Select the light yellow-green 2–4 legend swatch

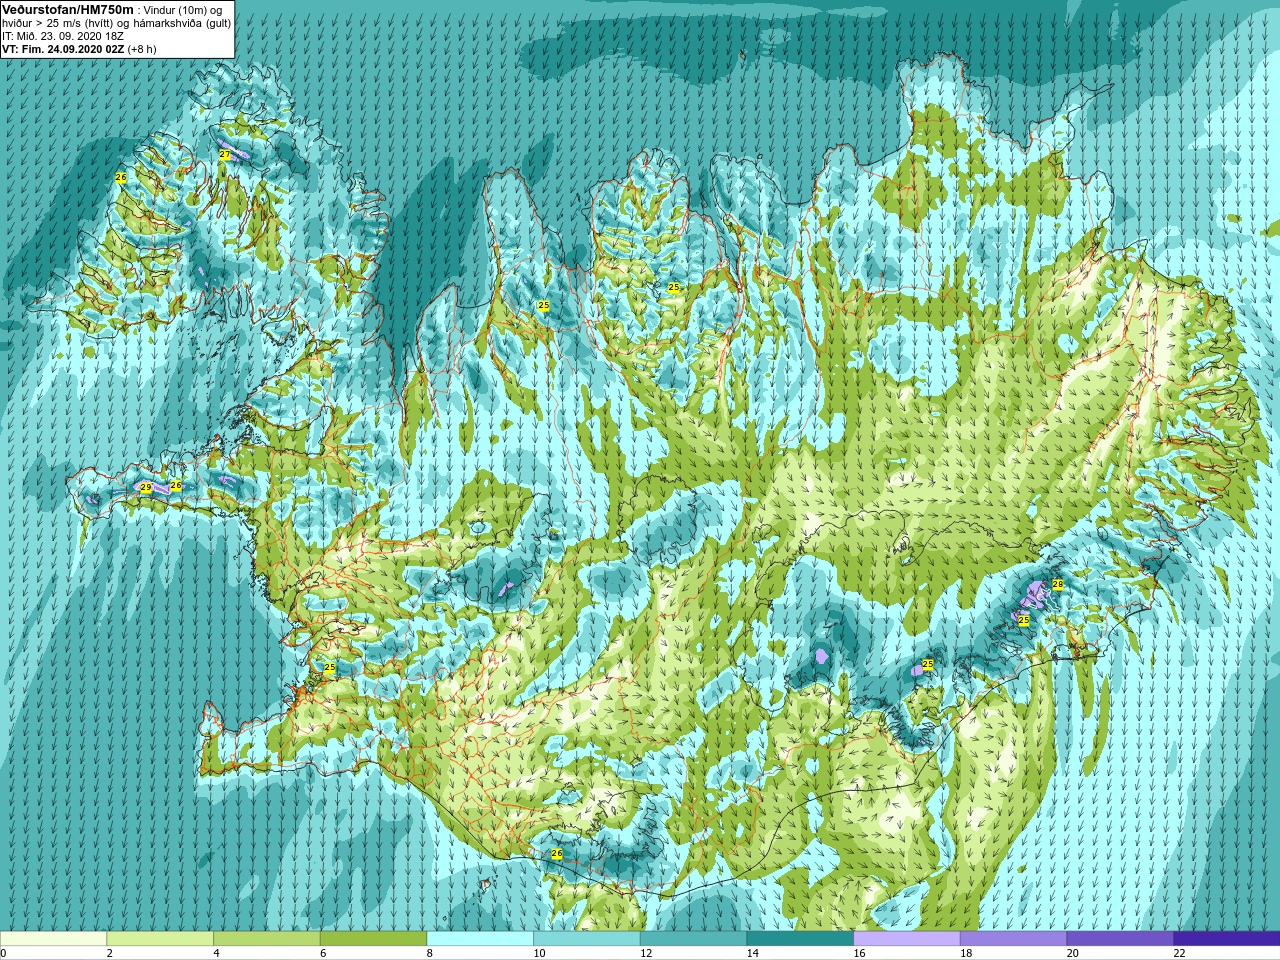point(160,939)
